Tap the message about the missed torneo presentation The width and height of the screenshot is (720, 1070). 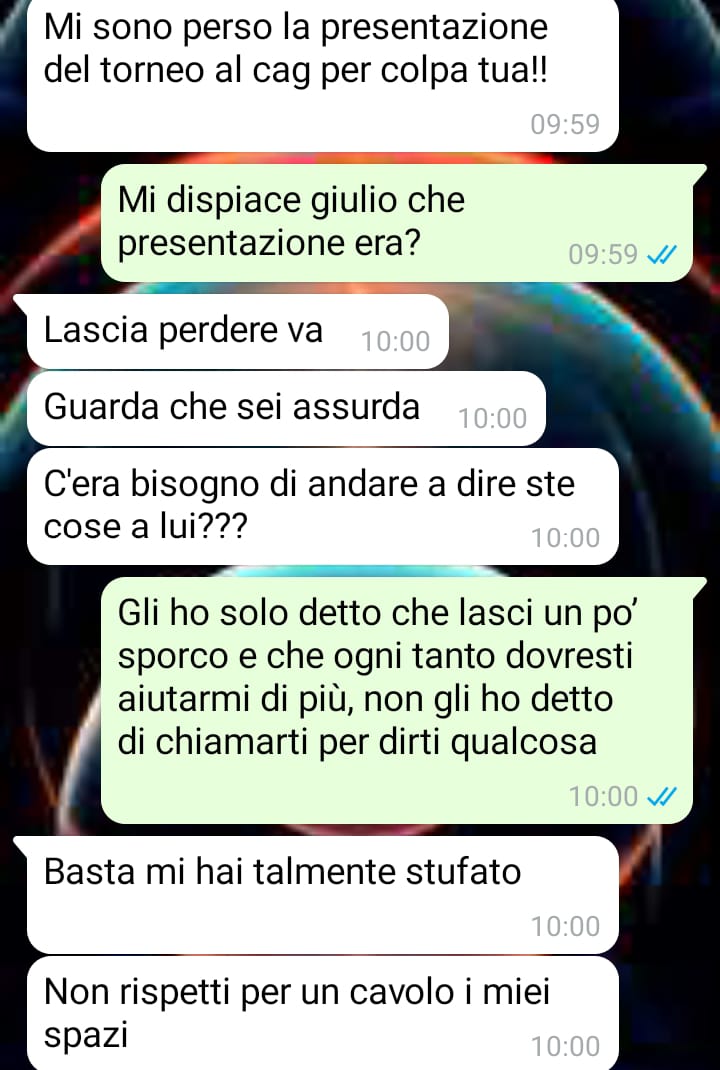[x=323, y=74]
